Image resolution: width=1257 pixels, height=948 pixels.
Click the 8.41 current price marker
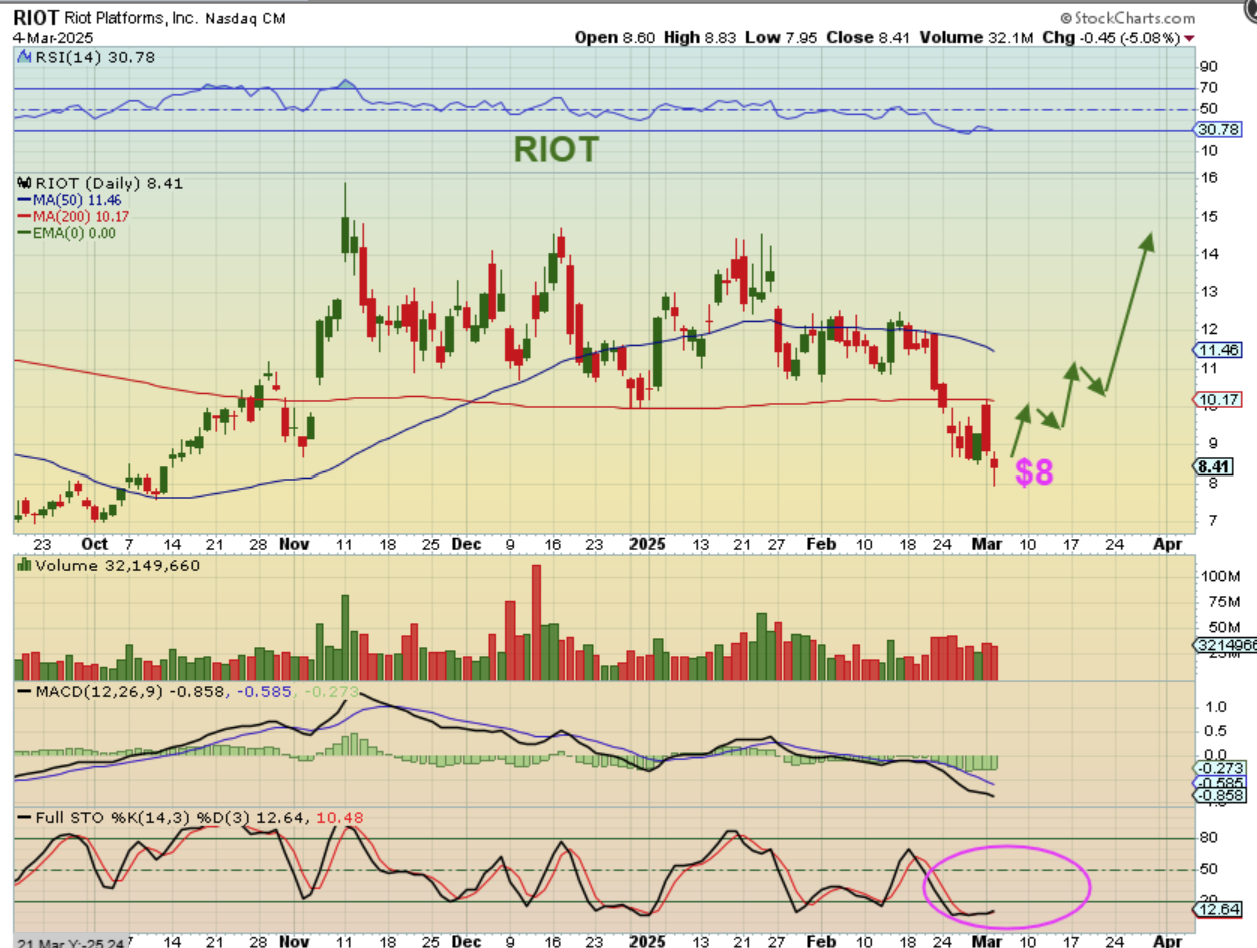click(x=1216, y=466)
